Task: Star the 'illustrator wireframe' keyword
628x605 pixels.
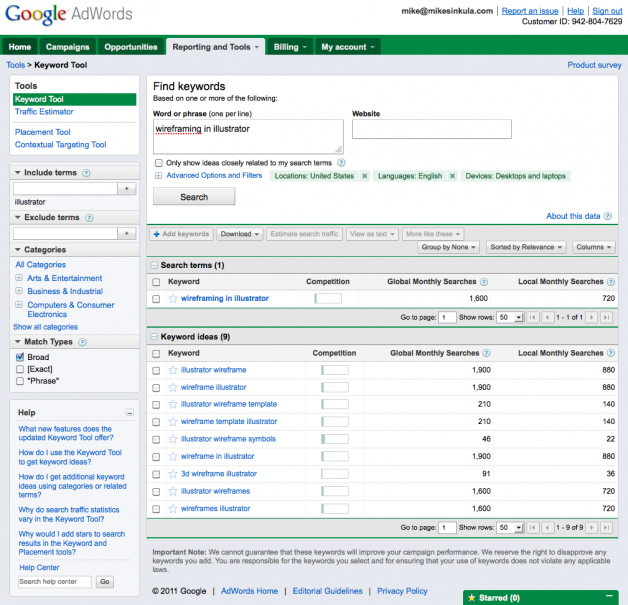Action: [173, 370]
